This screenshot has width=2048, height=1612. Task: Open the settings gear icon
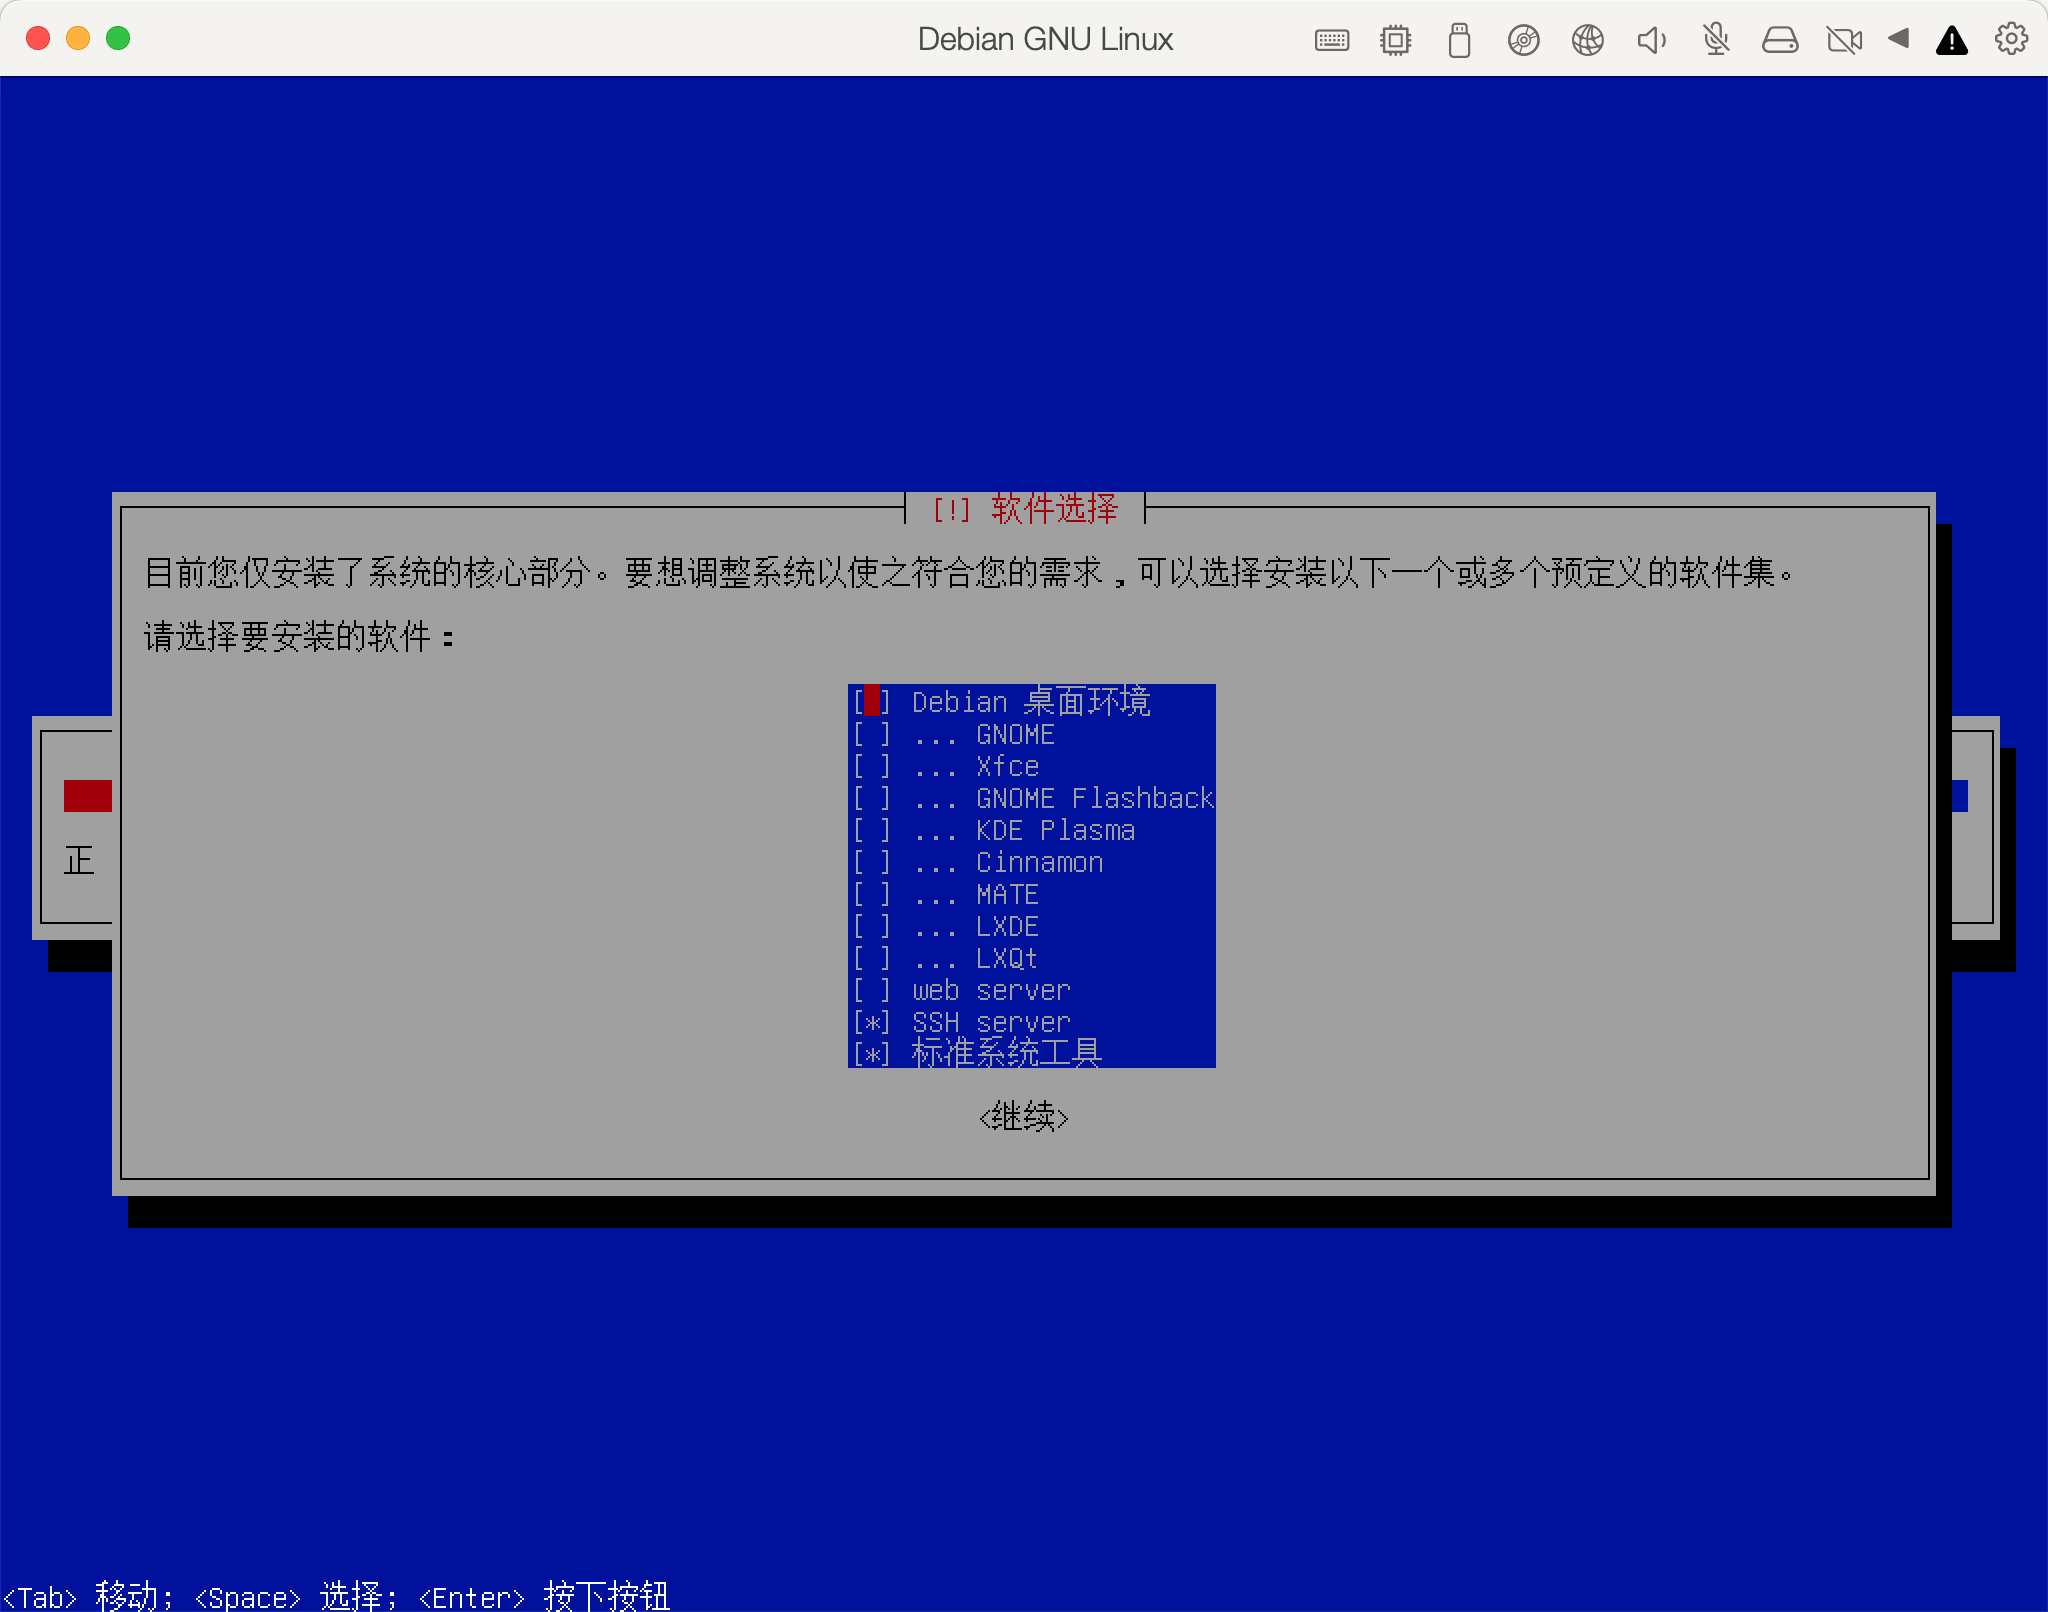2011,39
